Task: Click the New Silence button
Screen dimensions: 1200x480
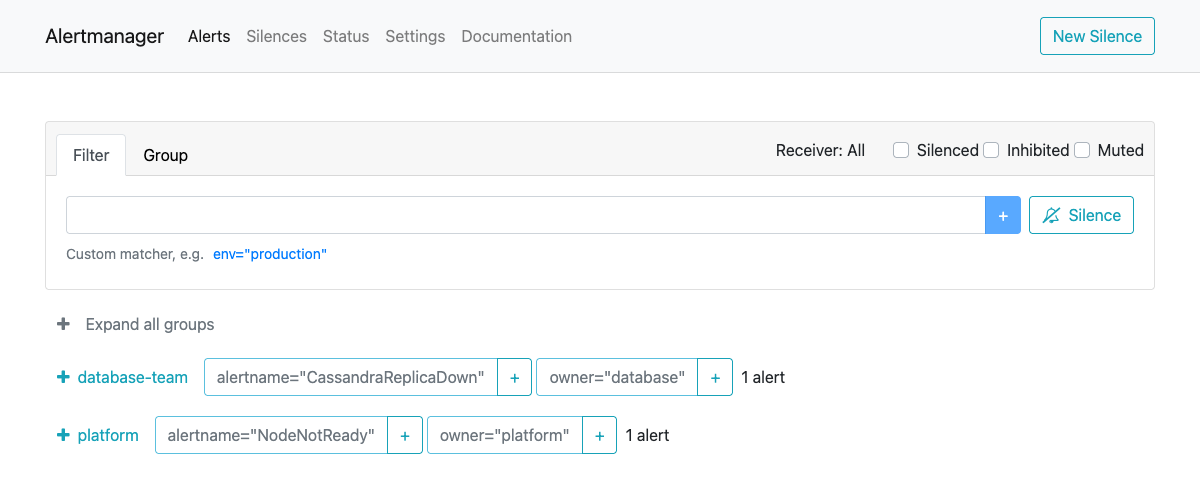Action: 1097,36
